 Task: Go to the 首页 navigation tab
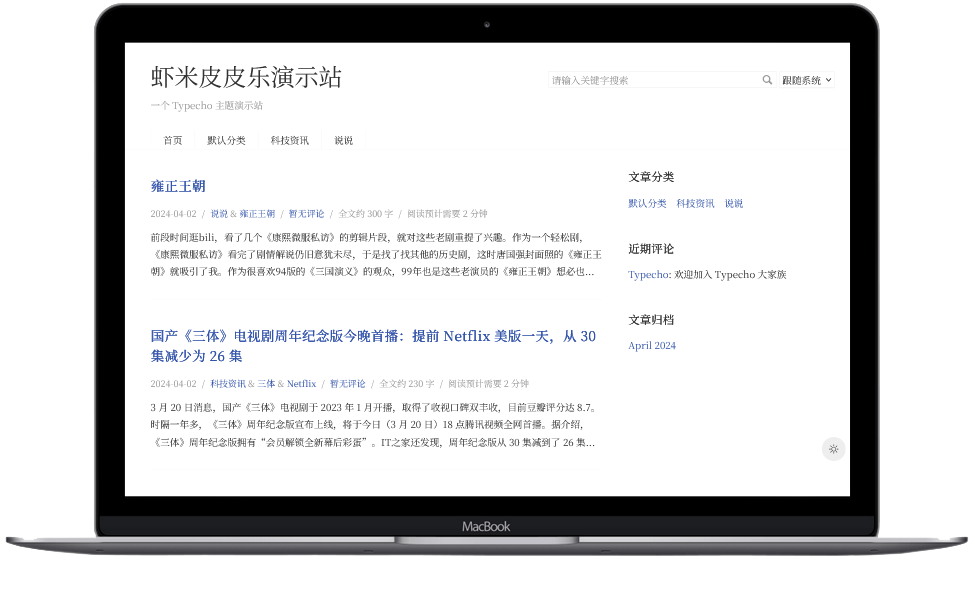[x=172, y=140]
